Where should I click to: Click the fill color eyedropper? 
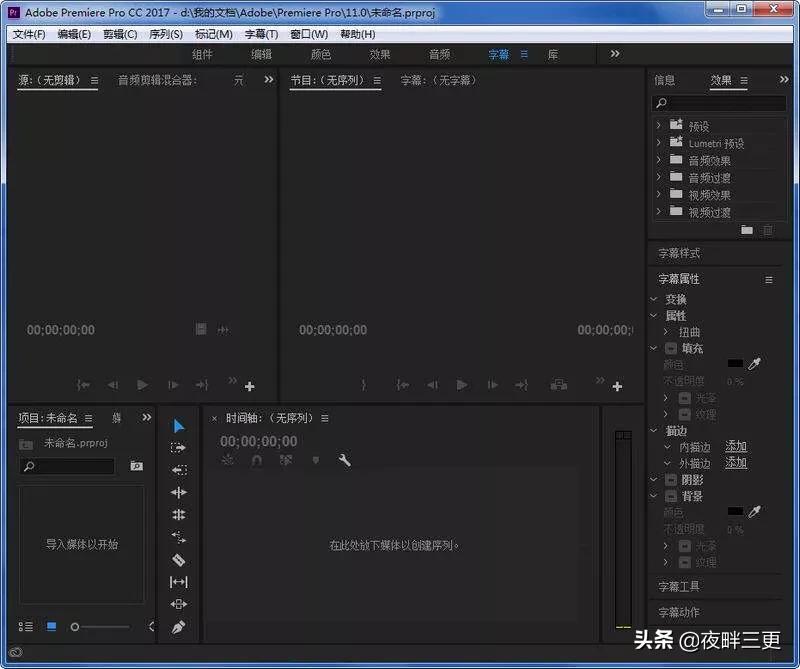coord(754,363)
